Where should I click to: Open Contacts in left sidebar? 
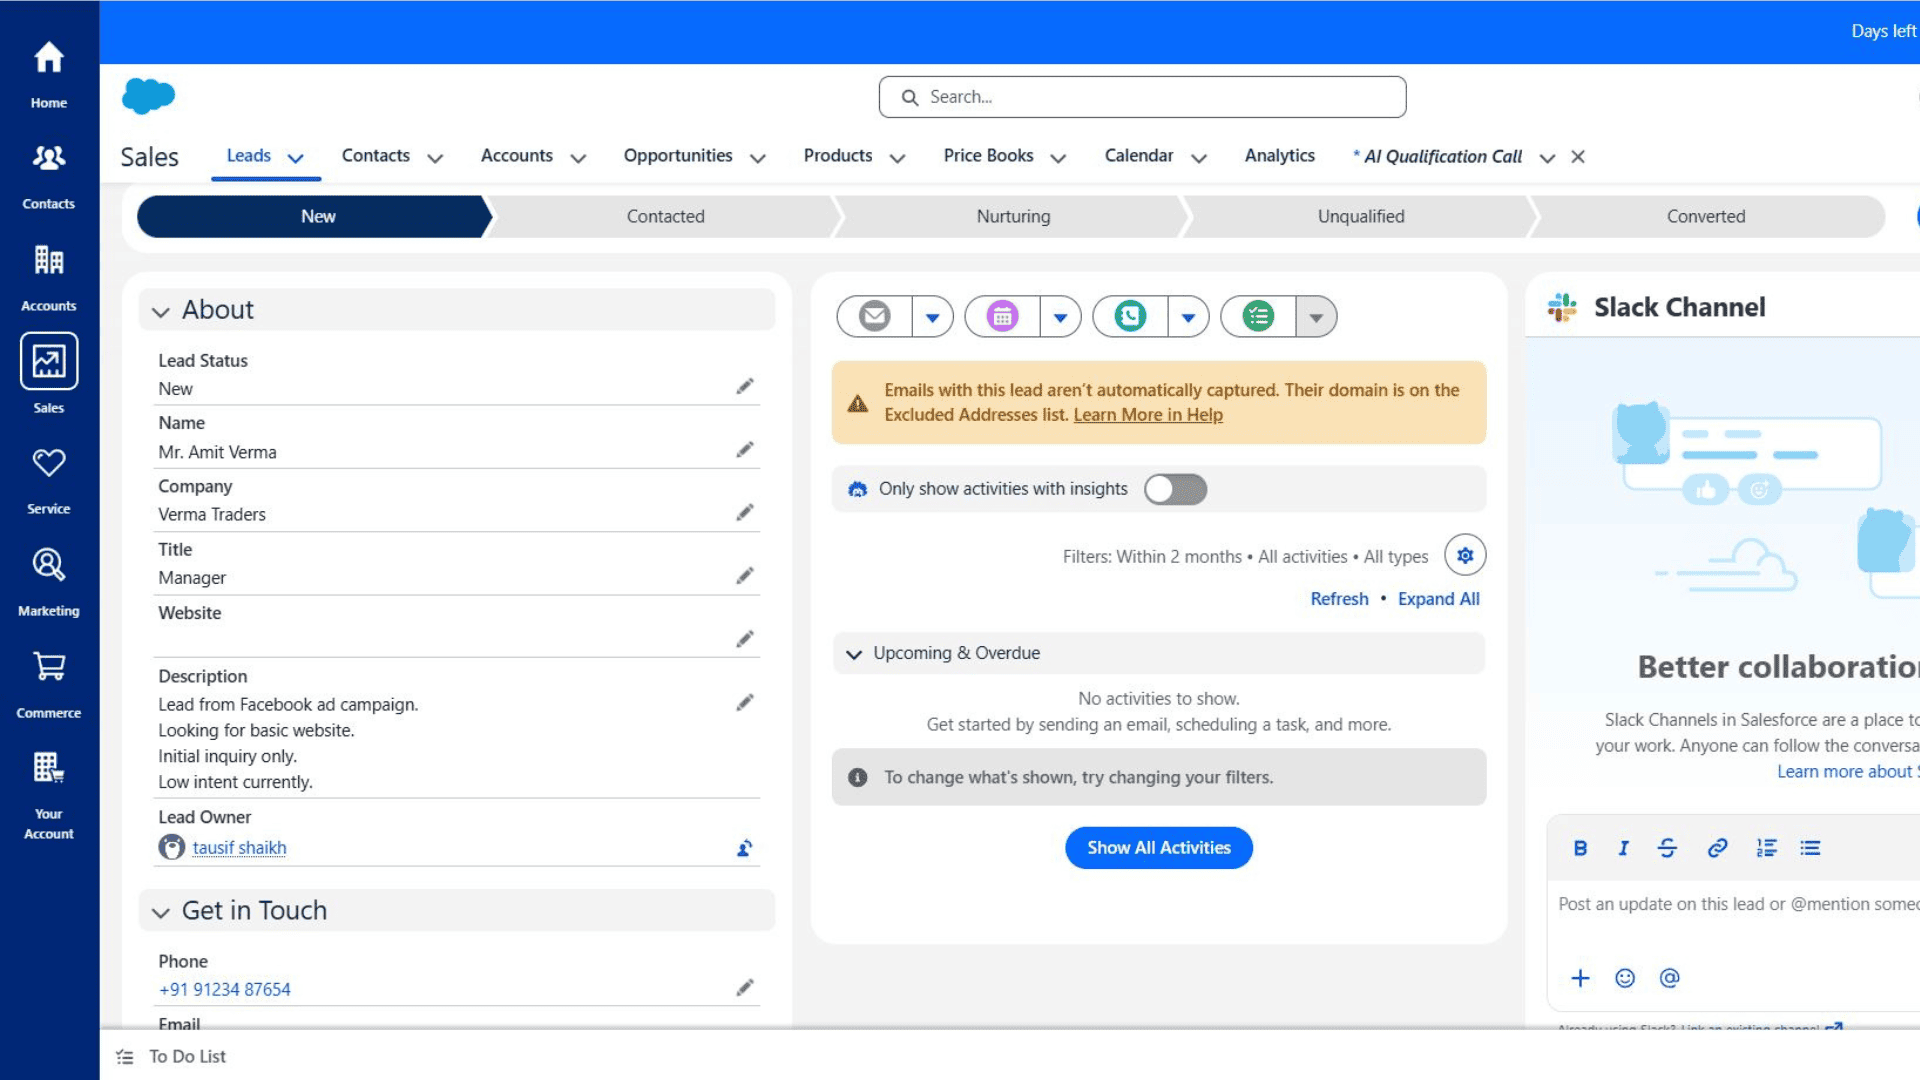click(x=48, y=175)
